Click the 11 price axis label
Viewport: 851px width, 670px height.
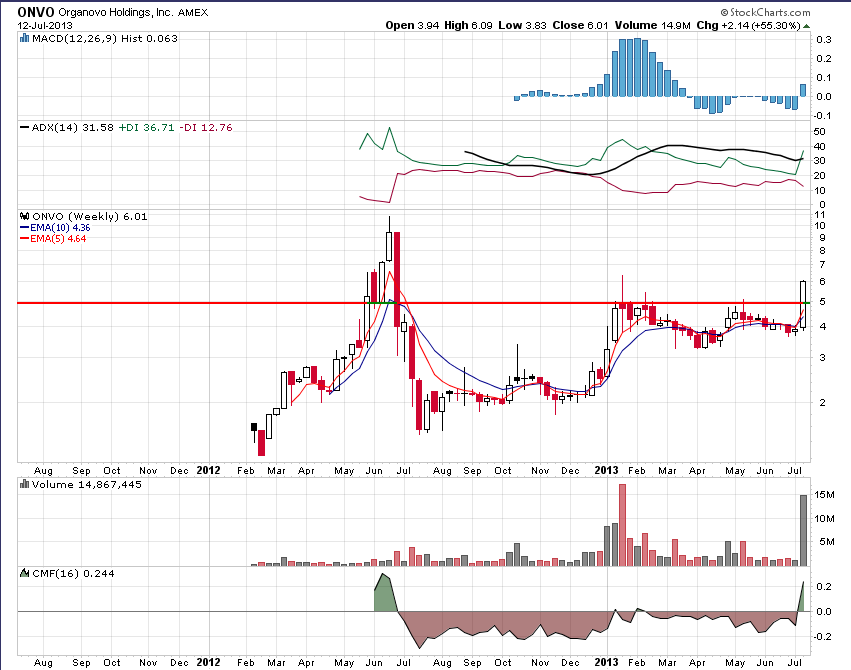(x=820, y=214)
